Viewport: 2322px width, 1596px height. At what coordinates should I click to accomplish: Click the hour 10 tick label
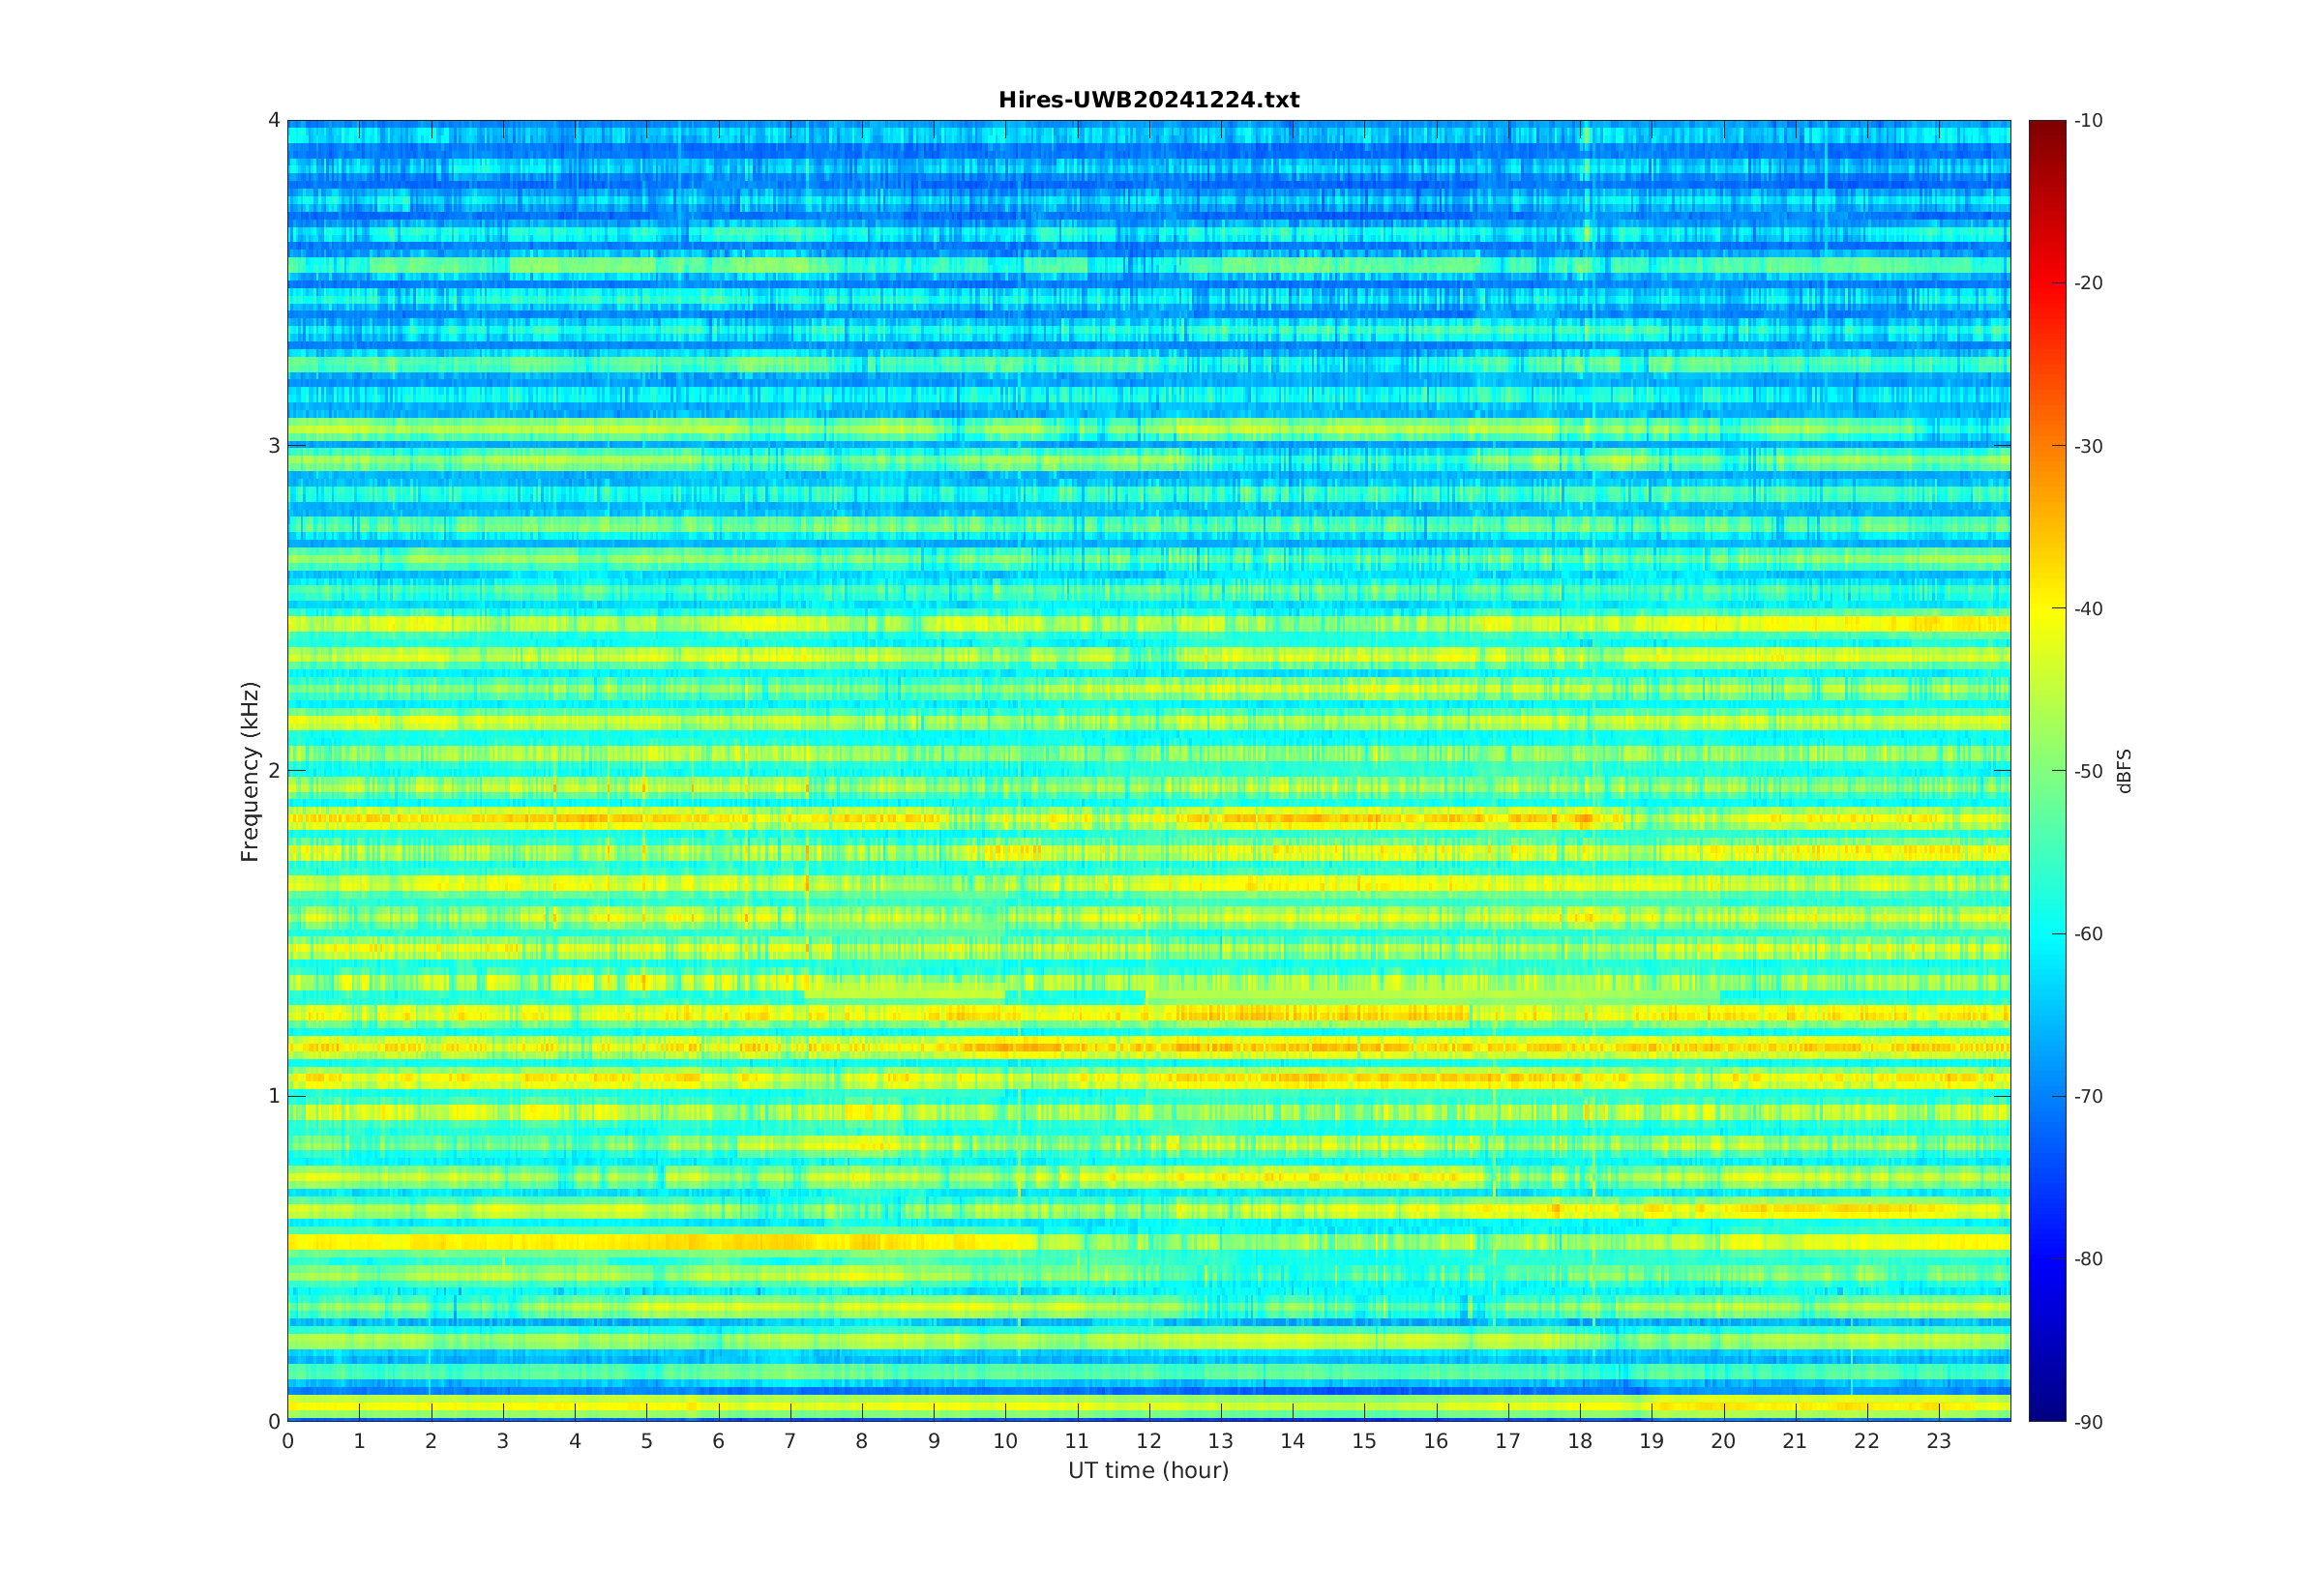tap(1005, 1441)
